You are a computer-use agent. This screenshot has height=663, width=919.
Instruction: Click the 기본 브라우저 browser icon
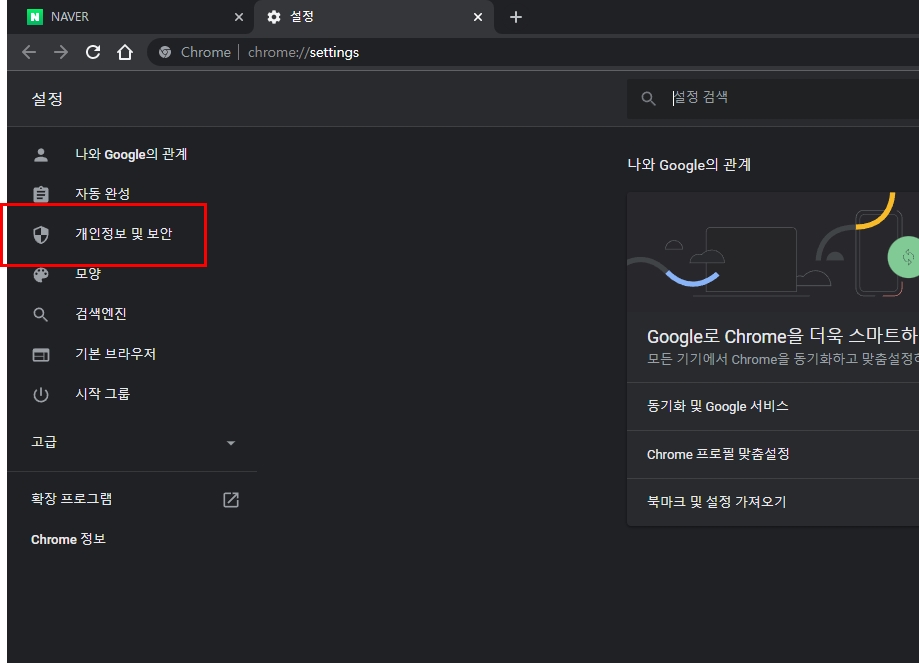pos(41,354)
